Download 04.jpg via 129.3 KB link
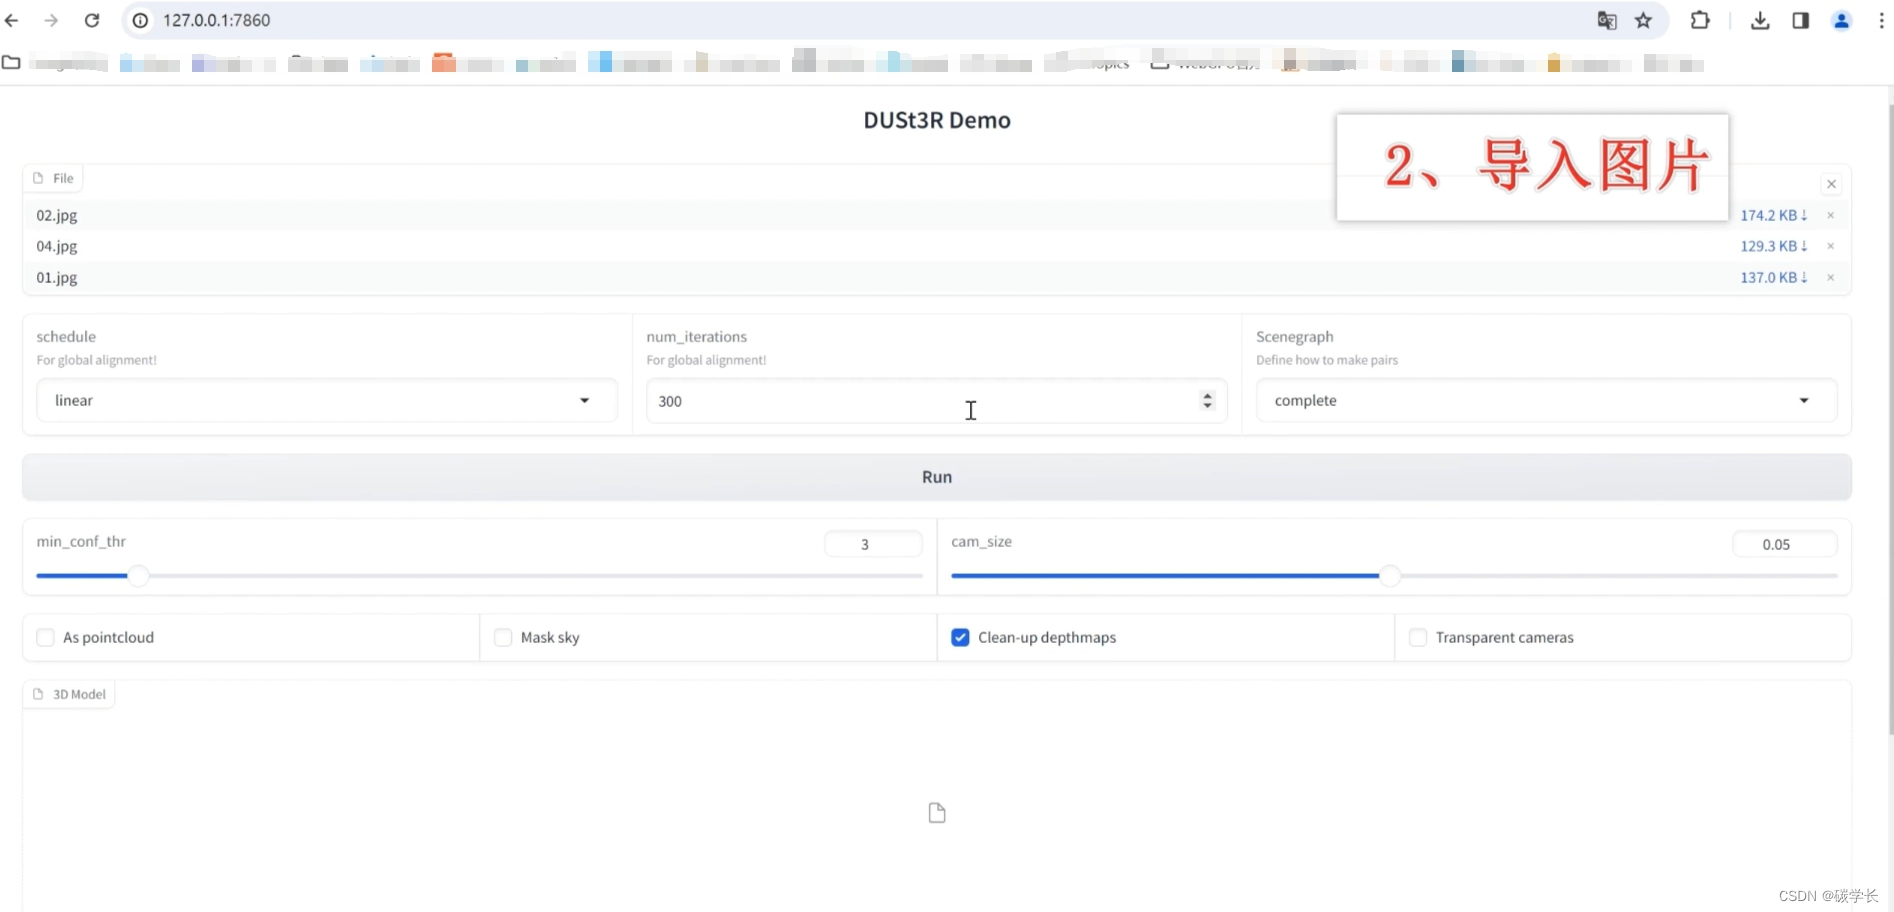The width and height of the screenshot is (1894, 912). tap(1774, 246)
